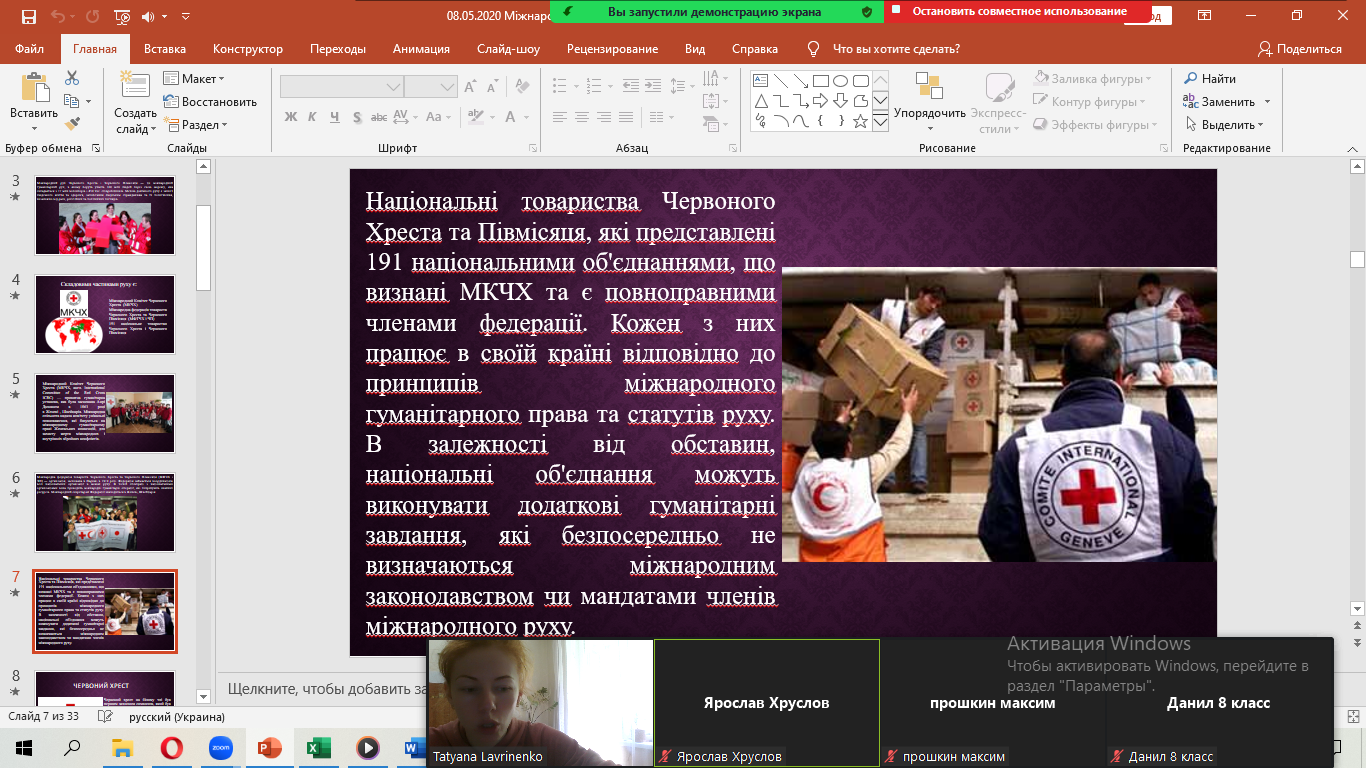This screenshot has height=768, width=1366.
Task: Clear all formatting eraser icon
Action: point(525,87)
